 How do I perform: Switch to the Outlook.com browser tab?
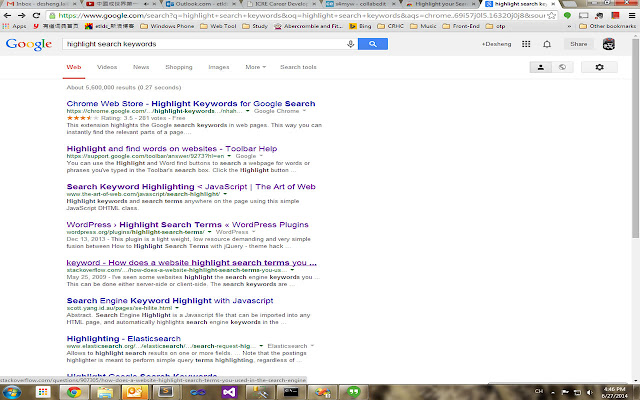point(199,4)
